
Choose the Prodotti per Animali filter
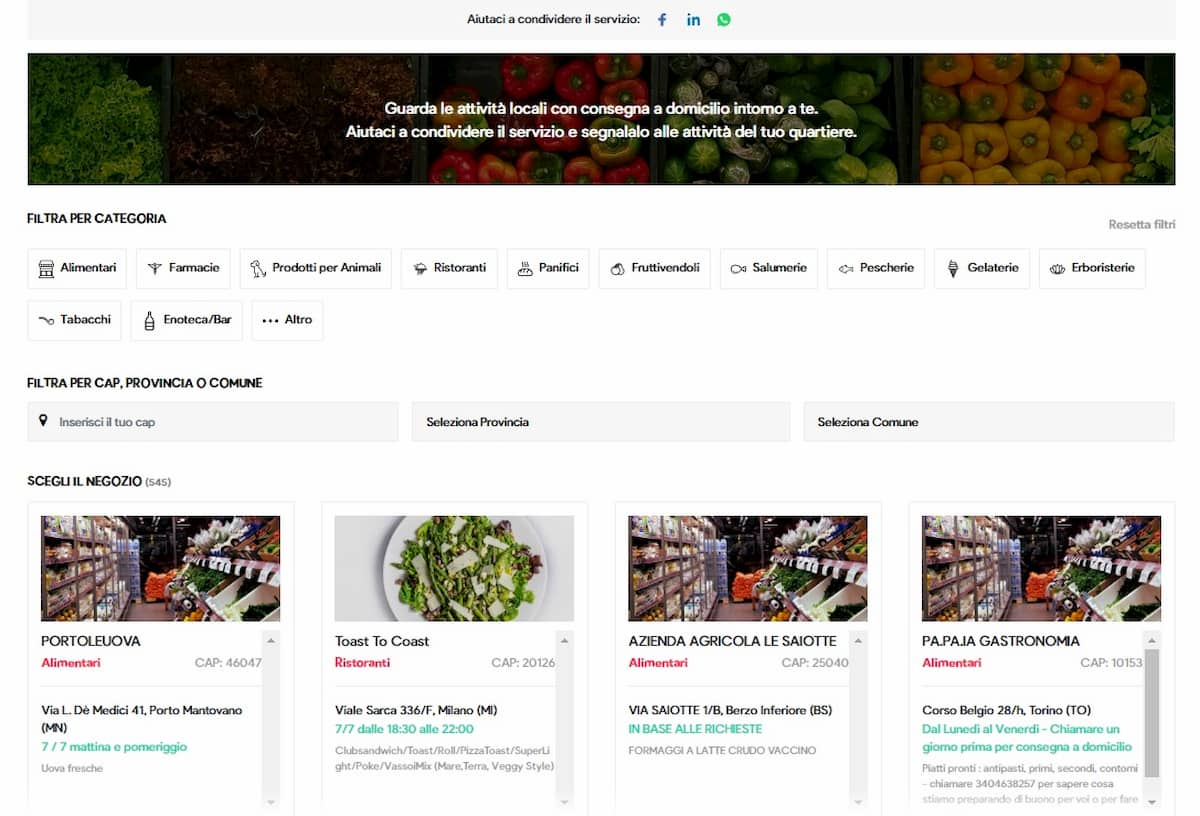pos(315,268)
